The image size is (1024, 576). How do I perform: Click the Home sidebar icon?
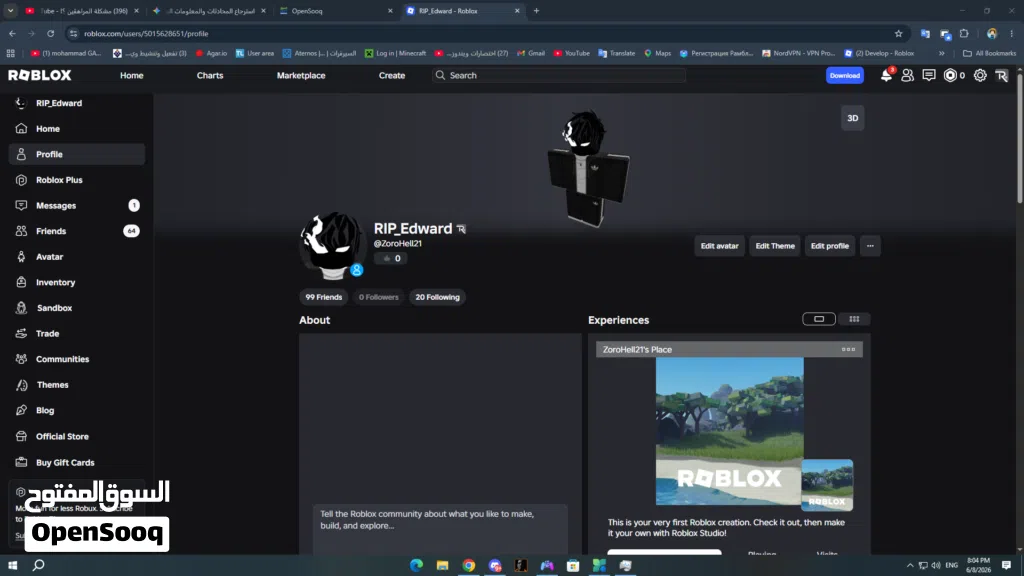coord(22,129)
